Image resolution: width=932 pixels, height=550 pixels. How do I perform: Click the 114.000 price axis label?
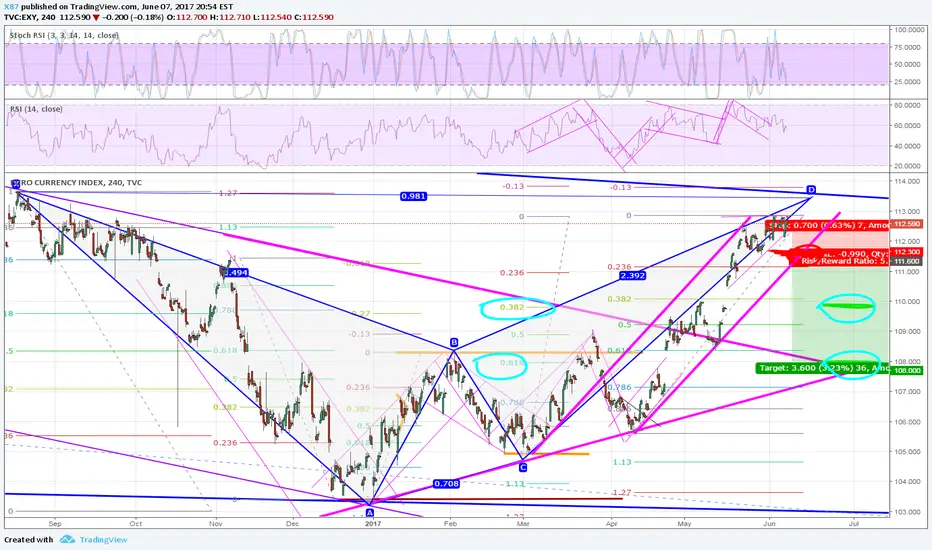point(907,181)
